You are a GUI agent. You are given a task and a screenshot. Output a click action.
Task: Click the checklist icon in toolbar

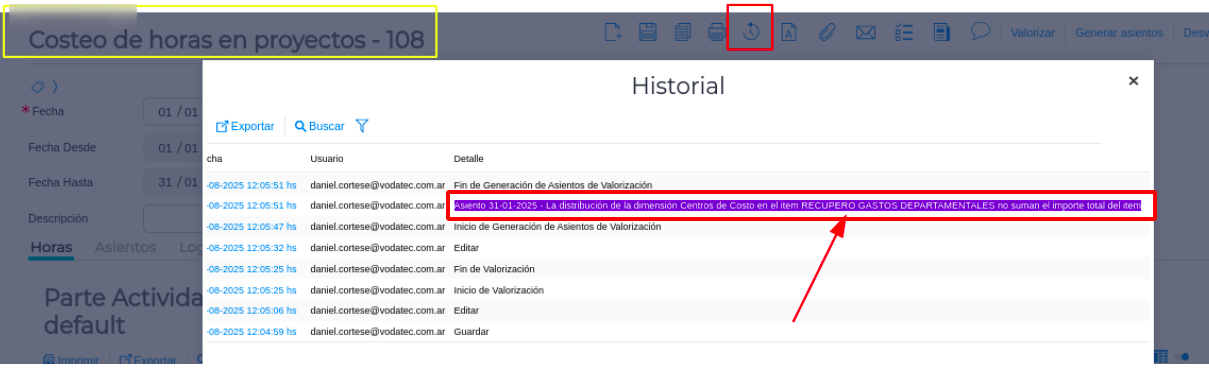tap(904, 32)
